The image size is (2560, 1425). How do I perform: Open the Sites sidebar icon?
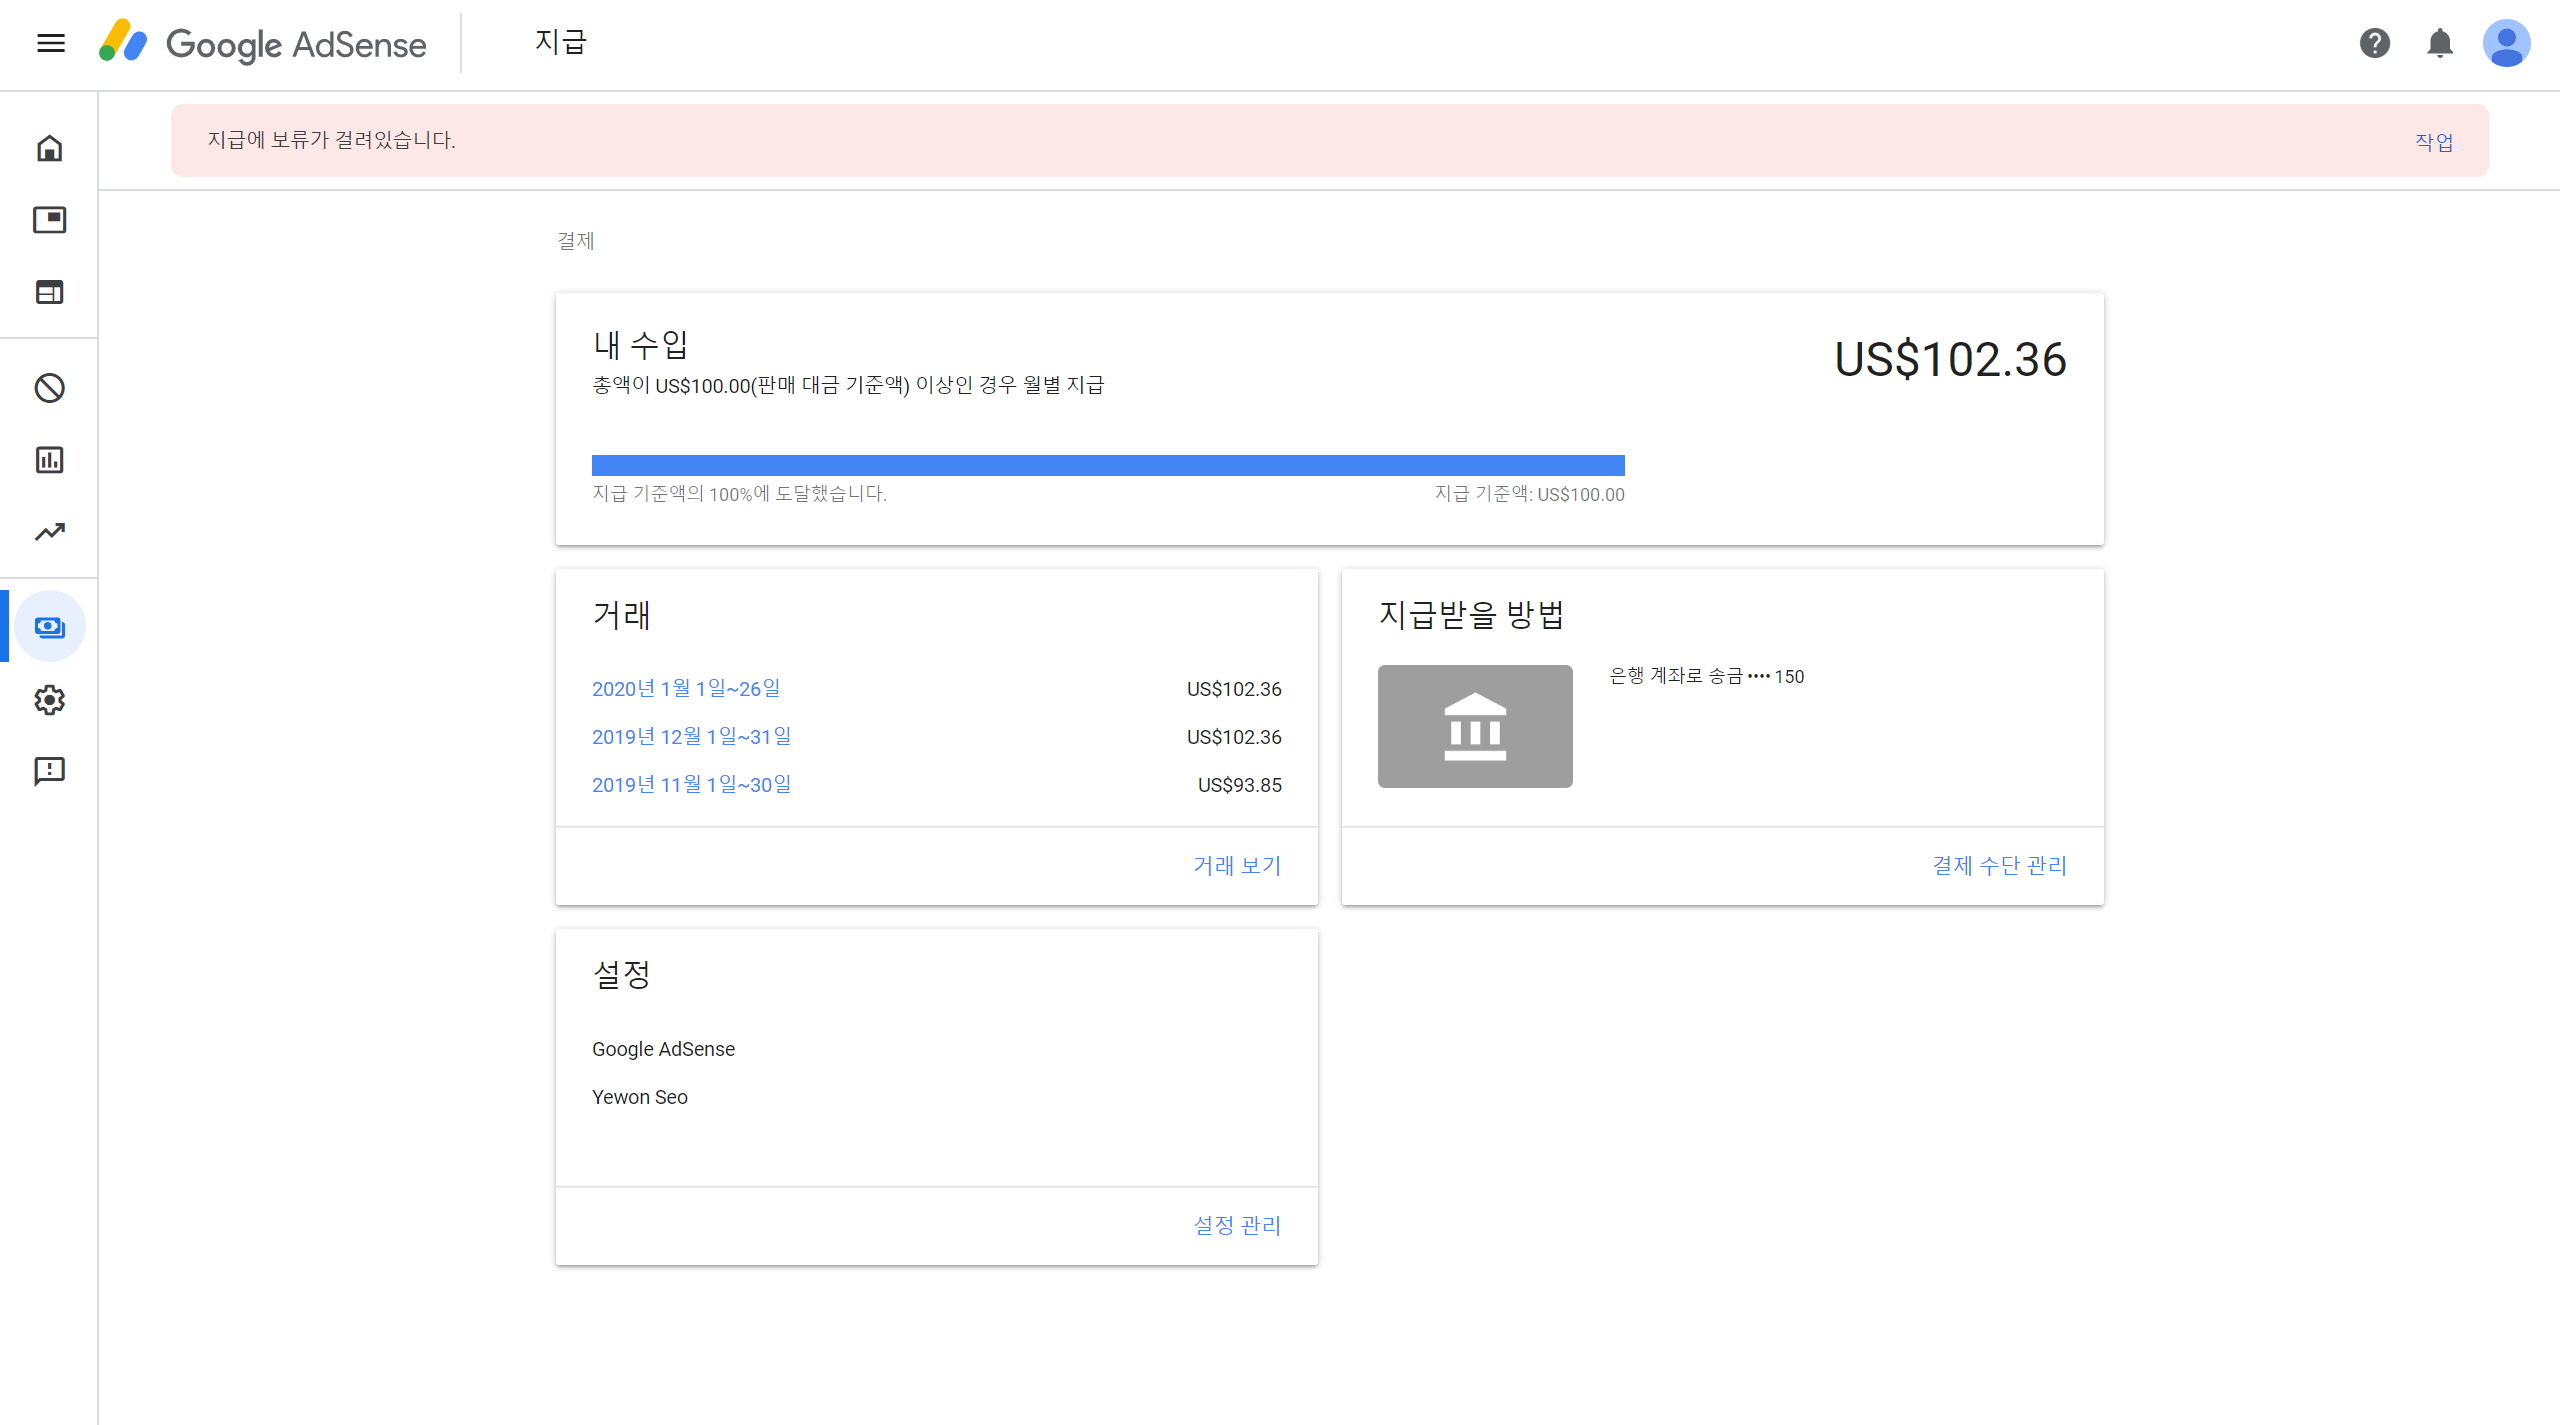49,292
